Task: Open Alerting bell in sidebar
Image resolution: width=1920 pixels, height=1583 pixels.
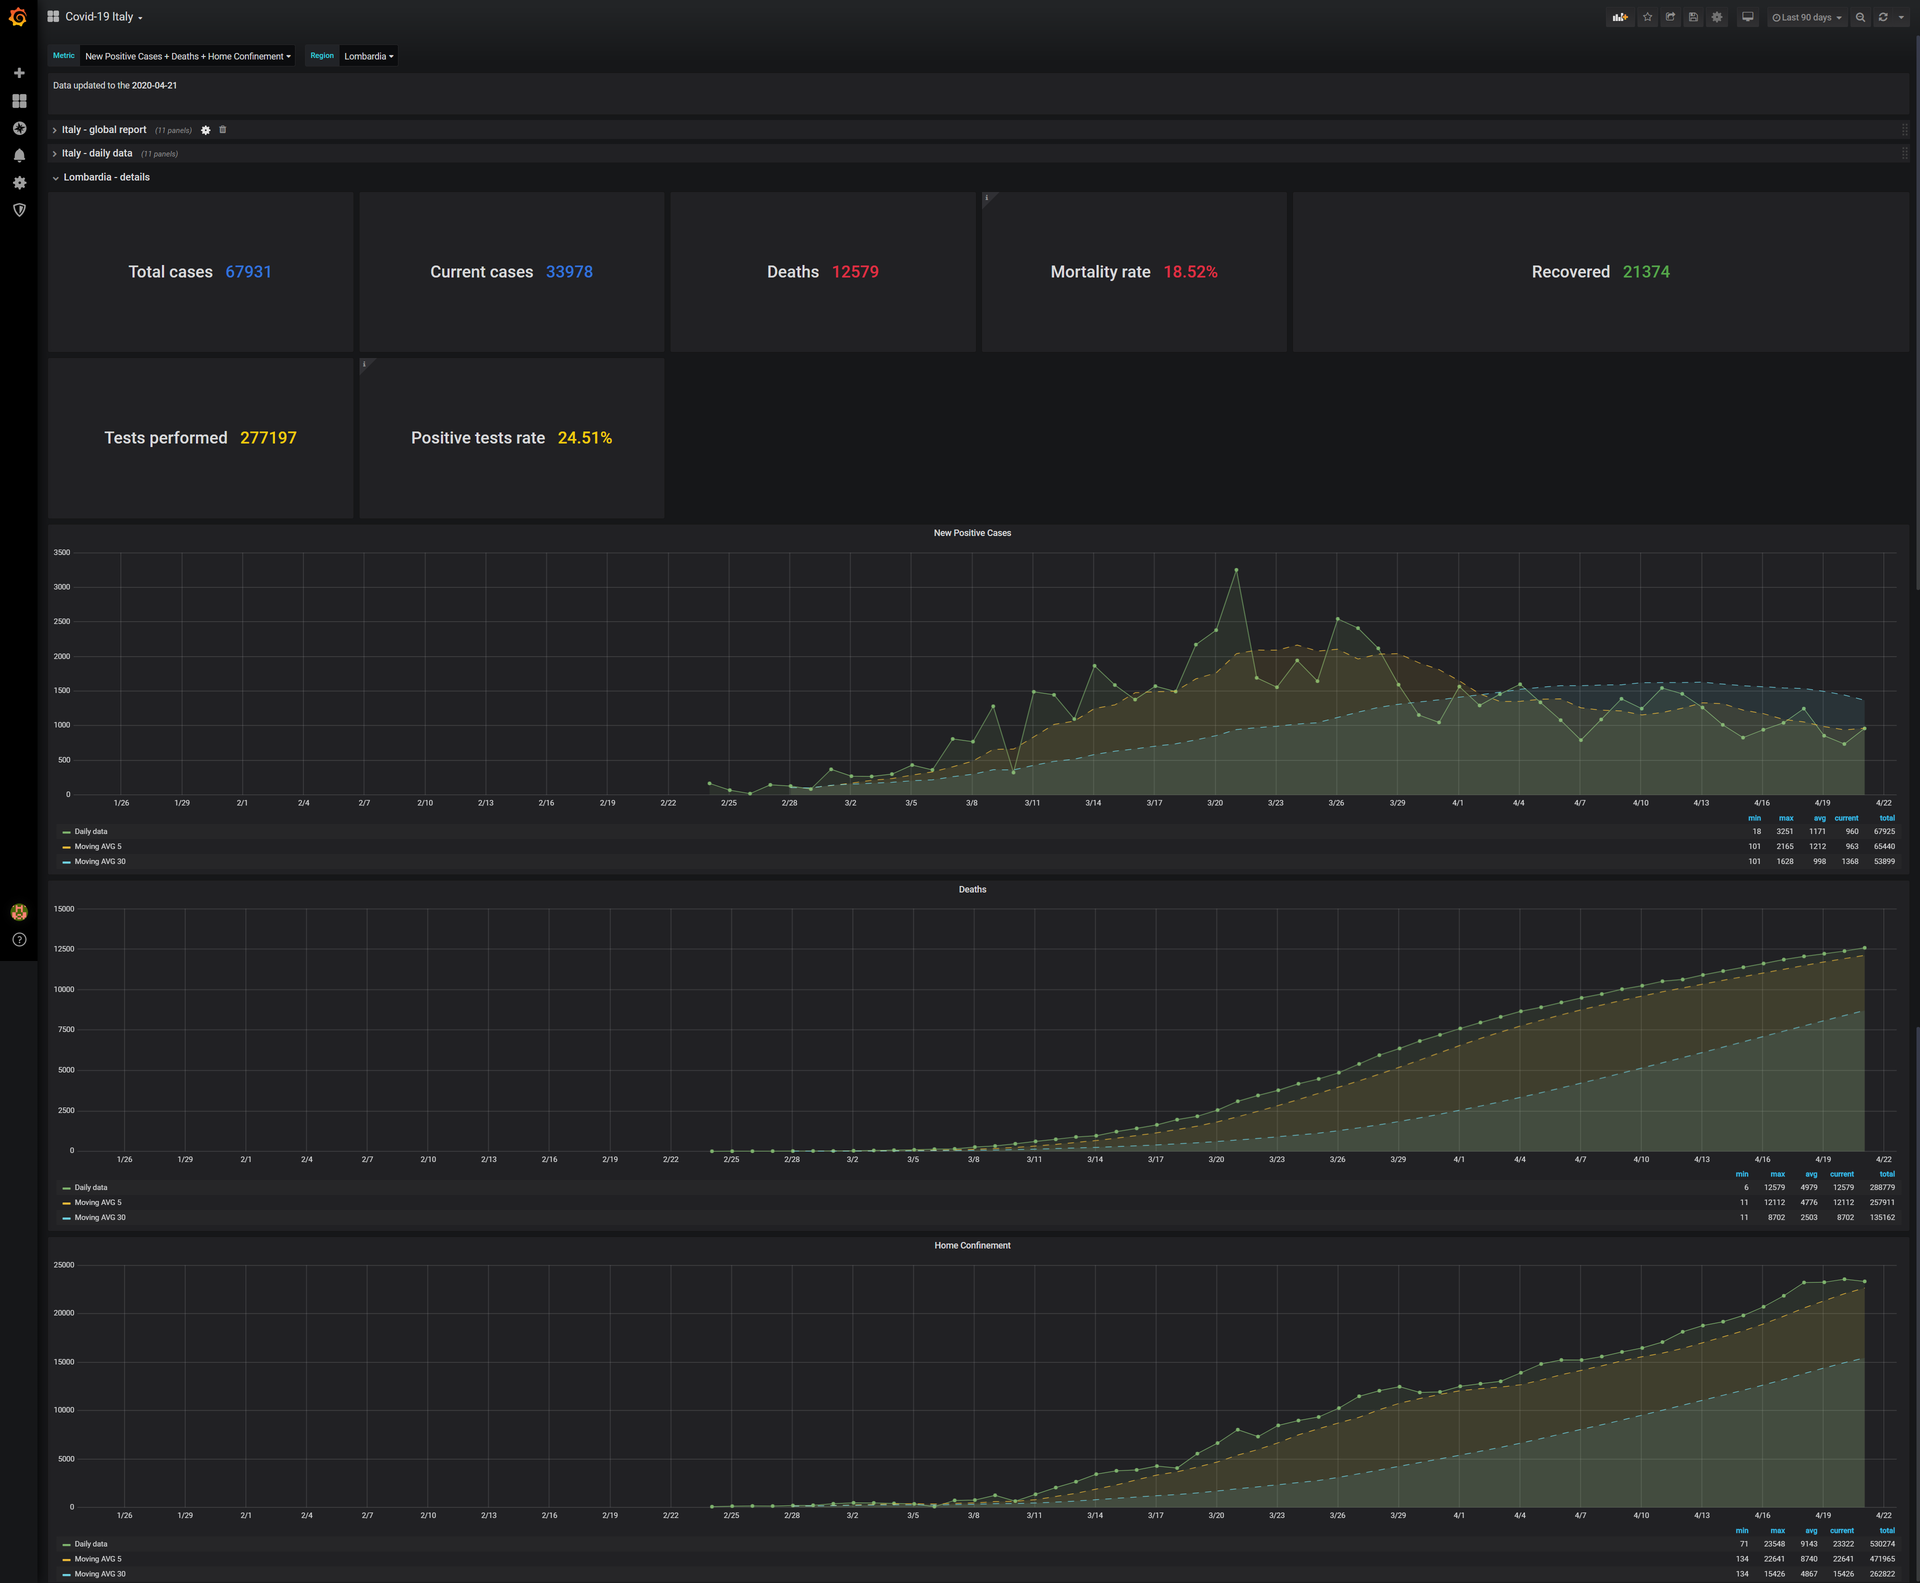Action: 19,156
